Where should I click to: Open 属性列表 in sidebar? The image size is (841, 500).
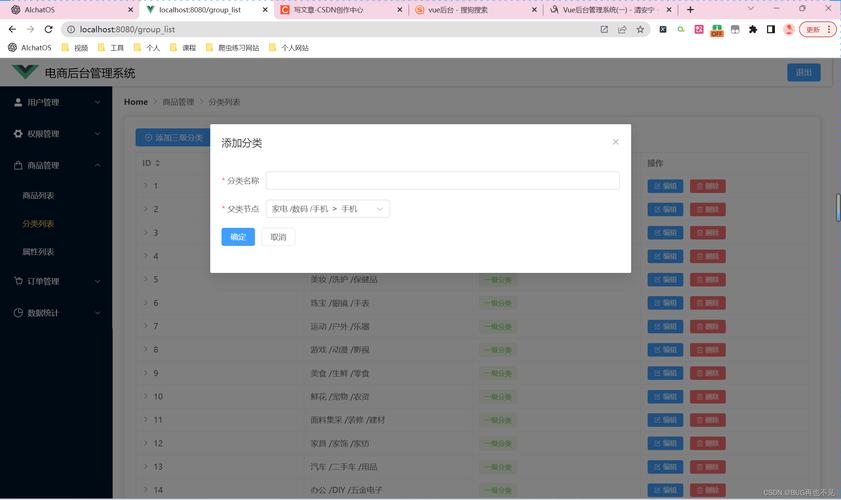(38, 252)
